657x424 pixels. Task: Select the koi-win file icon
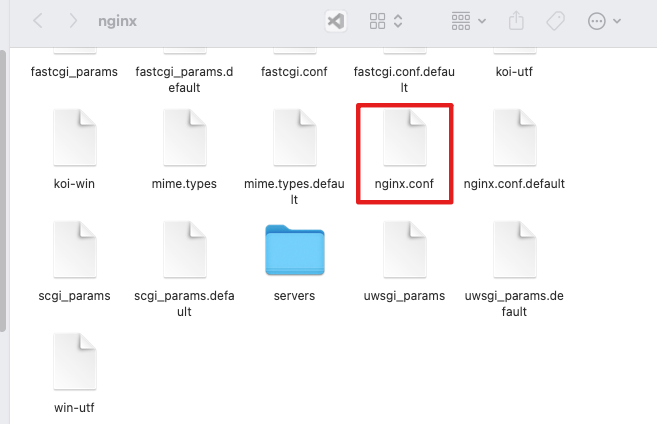pos(75,137)
